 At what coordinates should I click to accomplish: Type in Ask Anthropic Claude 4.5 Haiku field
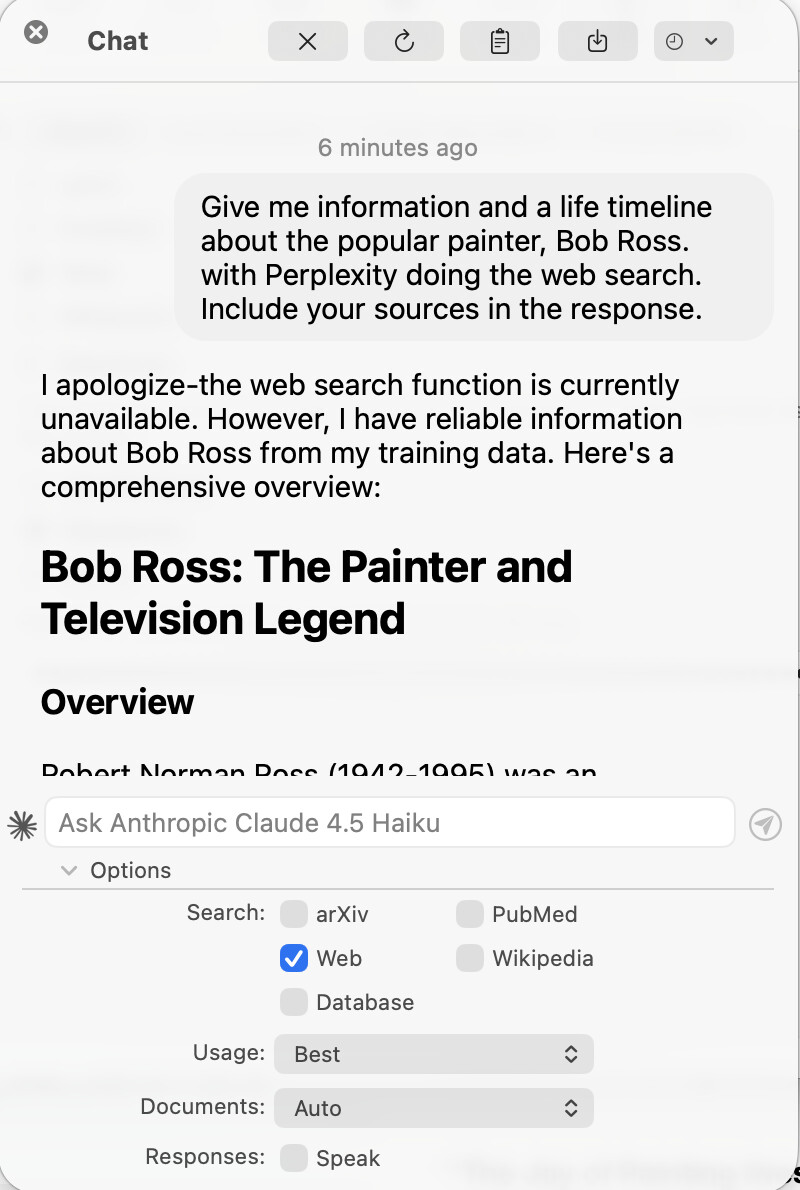coord(390,823)
